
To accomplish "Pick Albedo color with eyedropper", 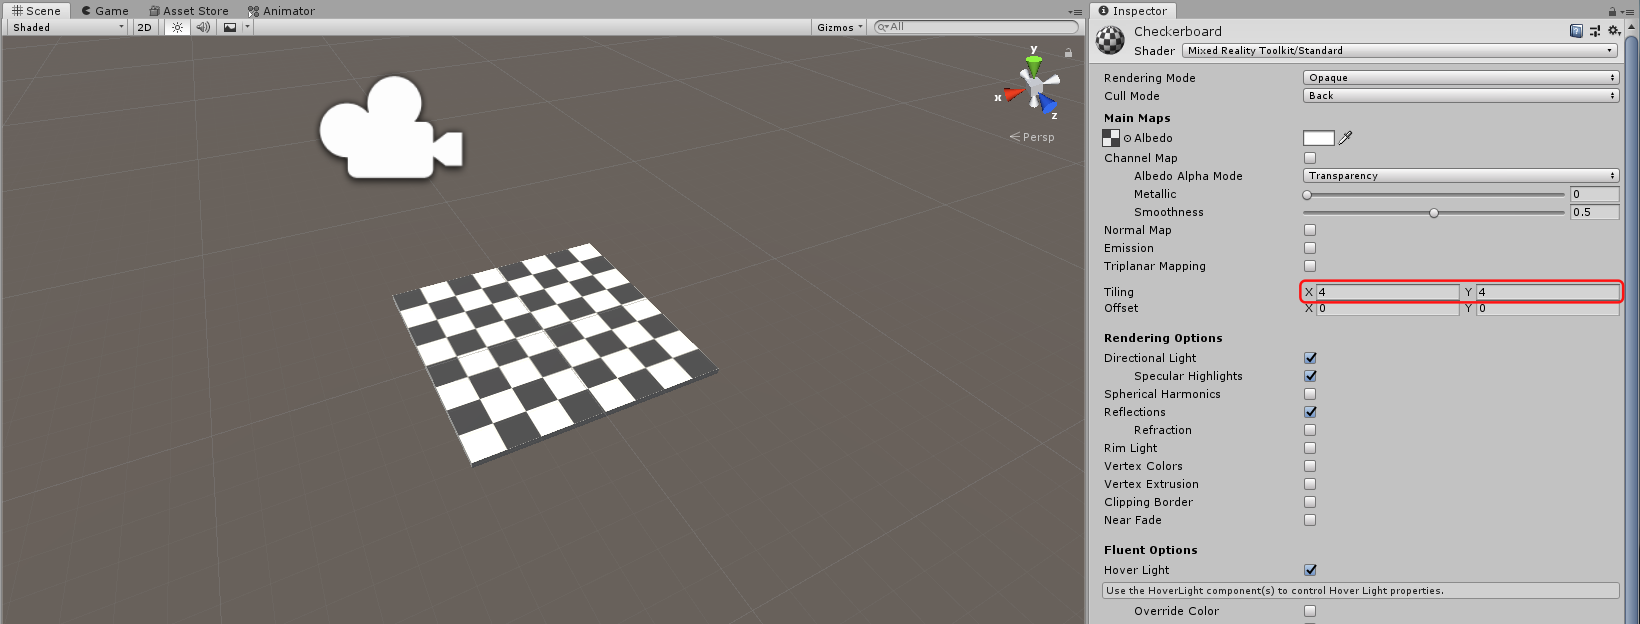I will coord(1346,138).
